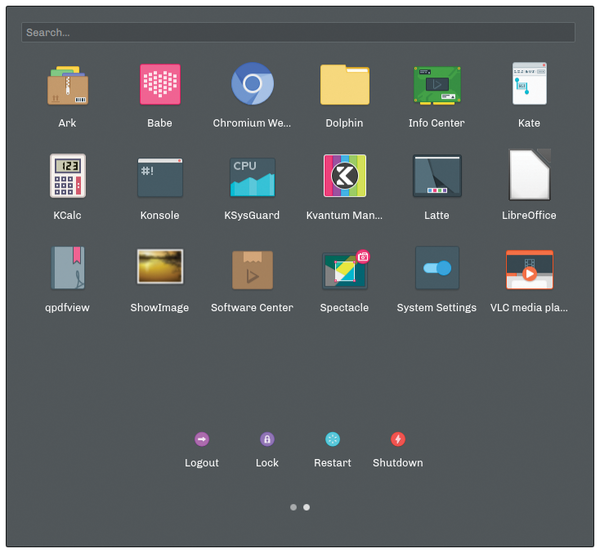Launch the Latte dock app
Screen dimensions: 600x553
click(x=437, y=176)
